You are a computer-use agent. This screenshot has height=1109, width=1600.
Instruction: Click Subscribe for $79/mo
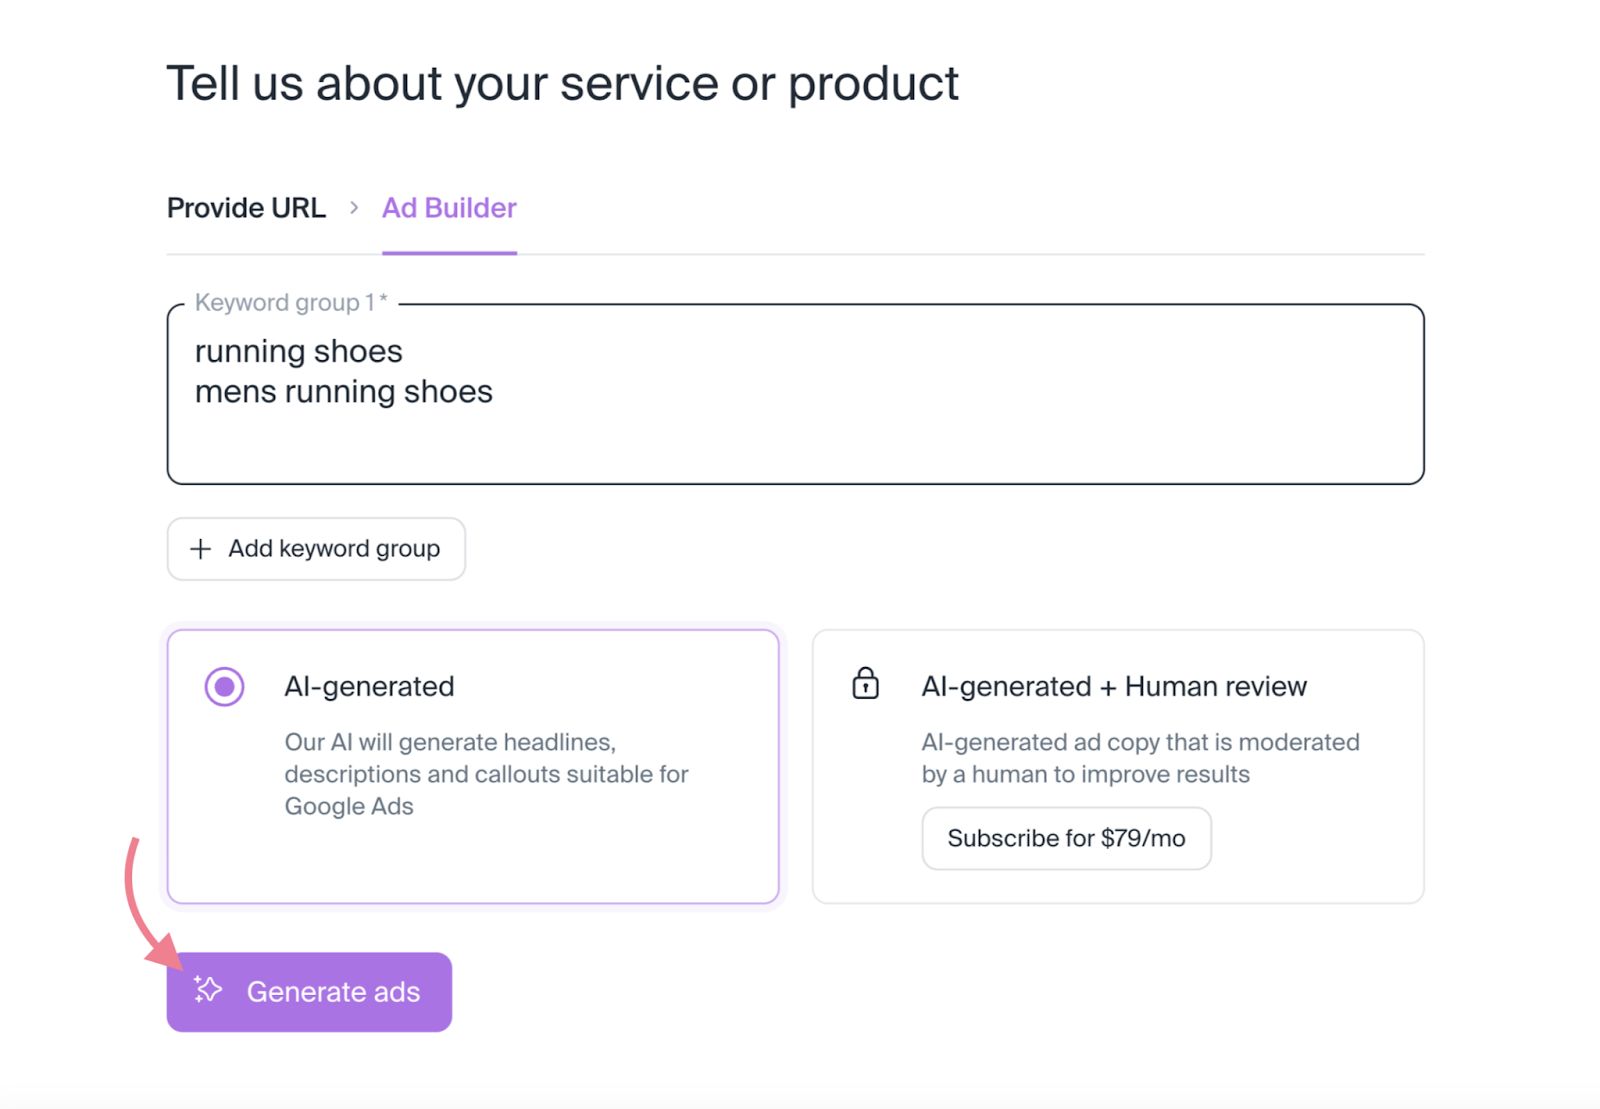[1066, 838]
